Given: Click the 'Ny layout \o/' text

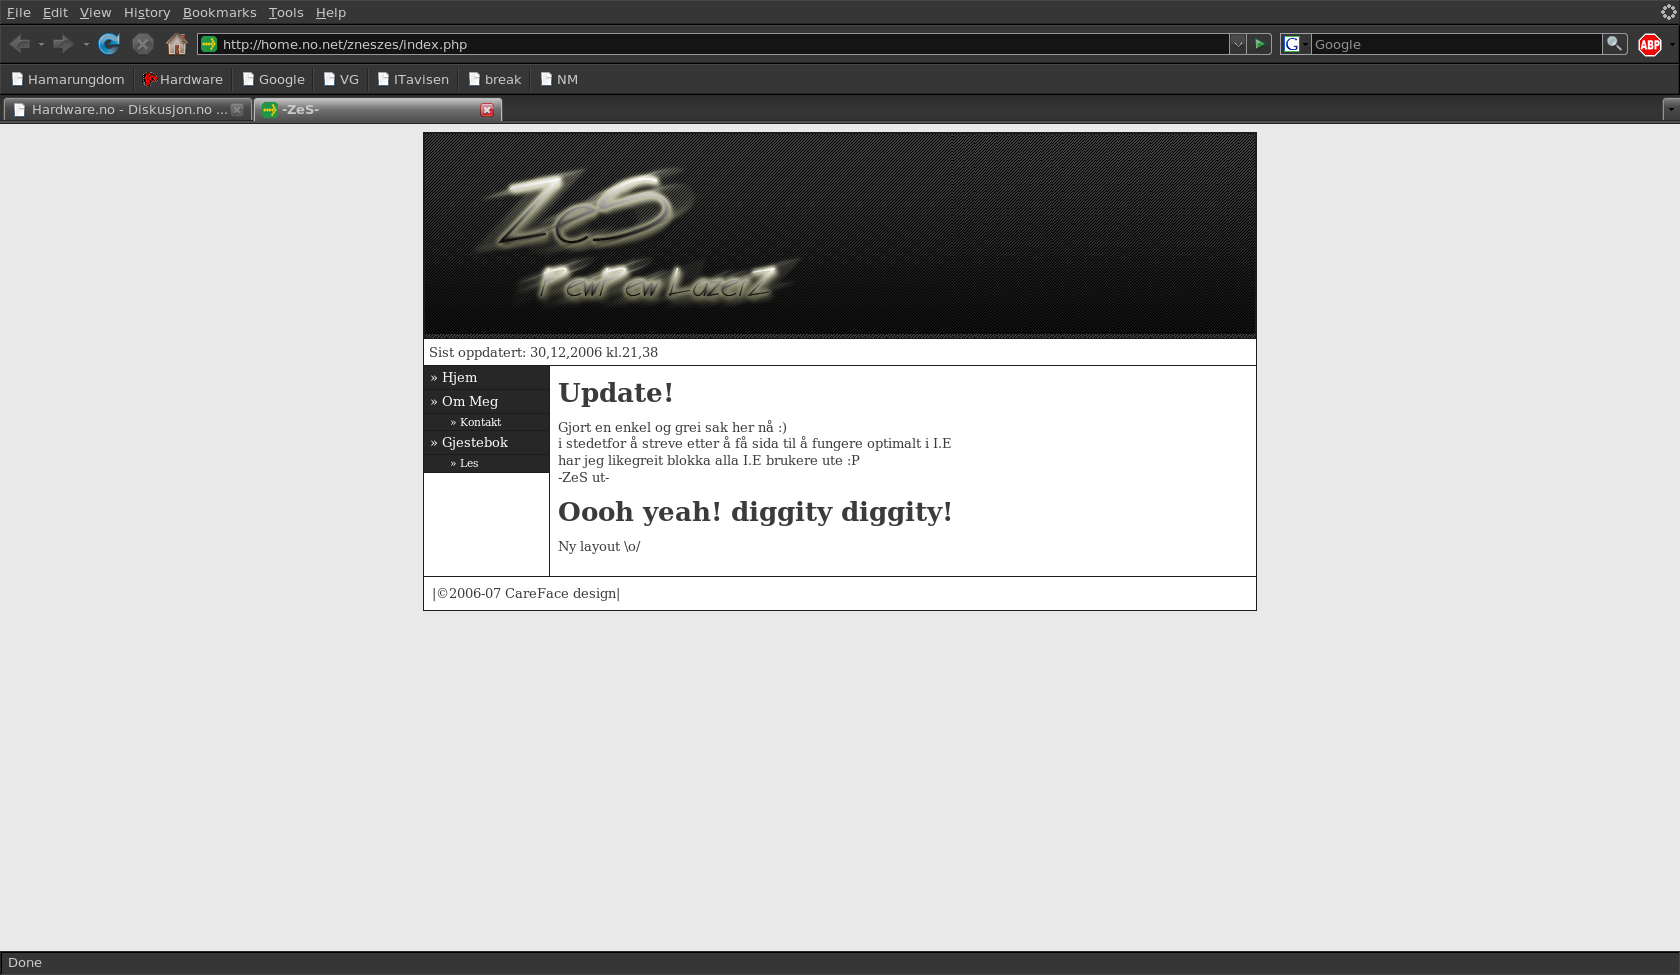Looking at the screenshot, I should (x=599, y=546).
